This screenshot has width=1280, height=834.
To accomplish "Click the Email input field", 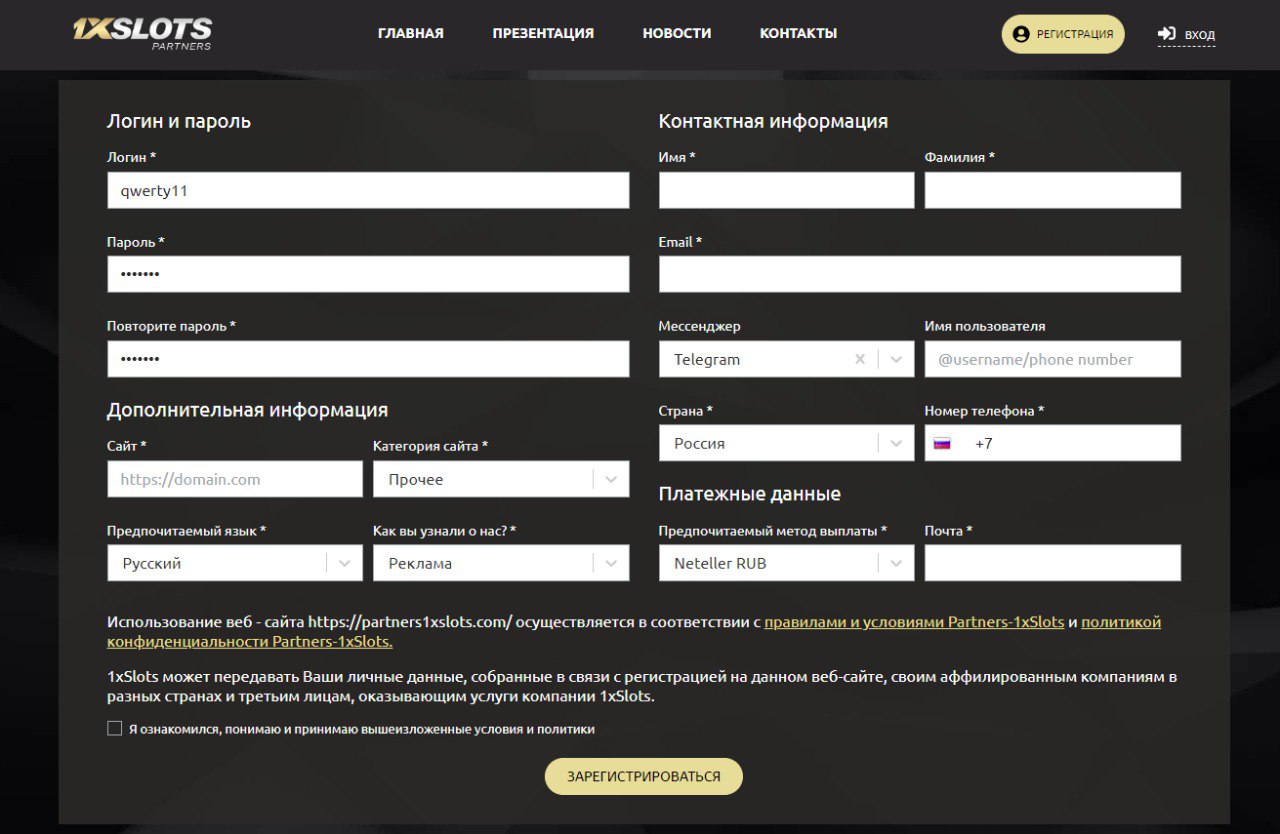I will click(x=920, y=274).
